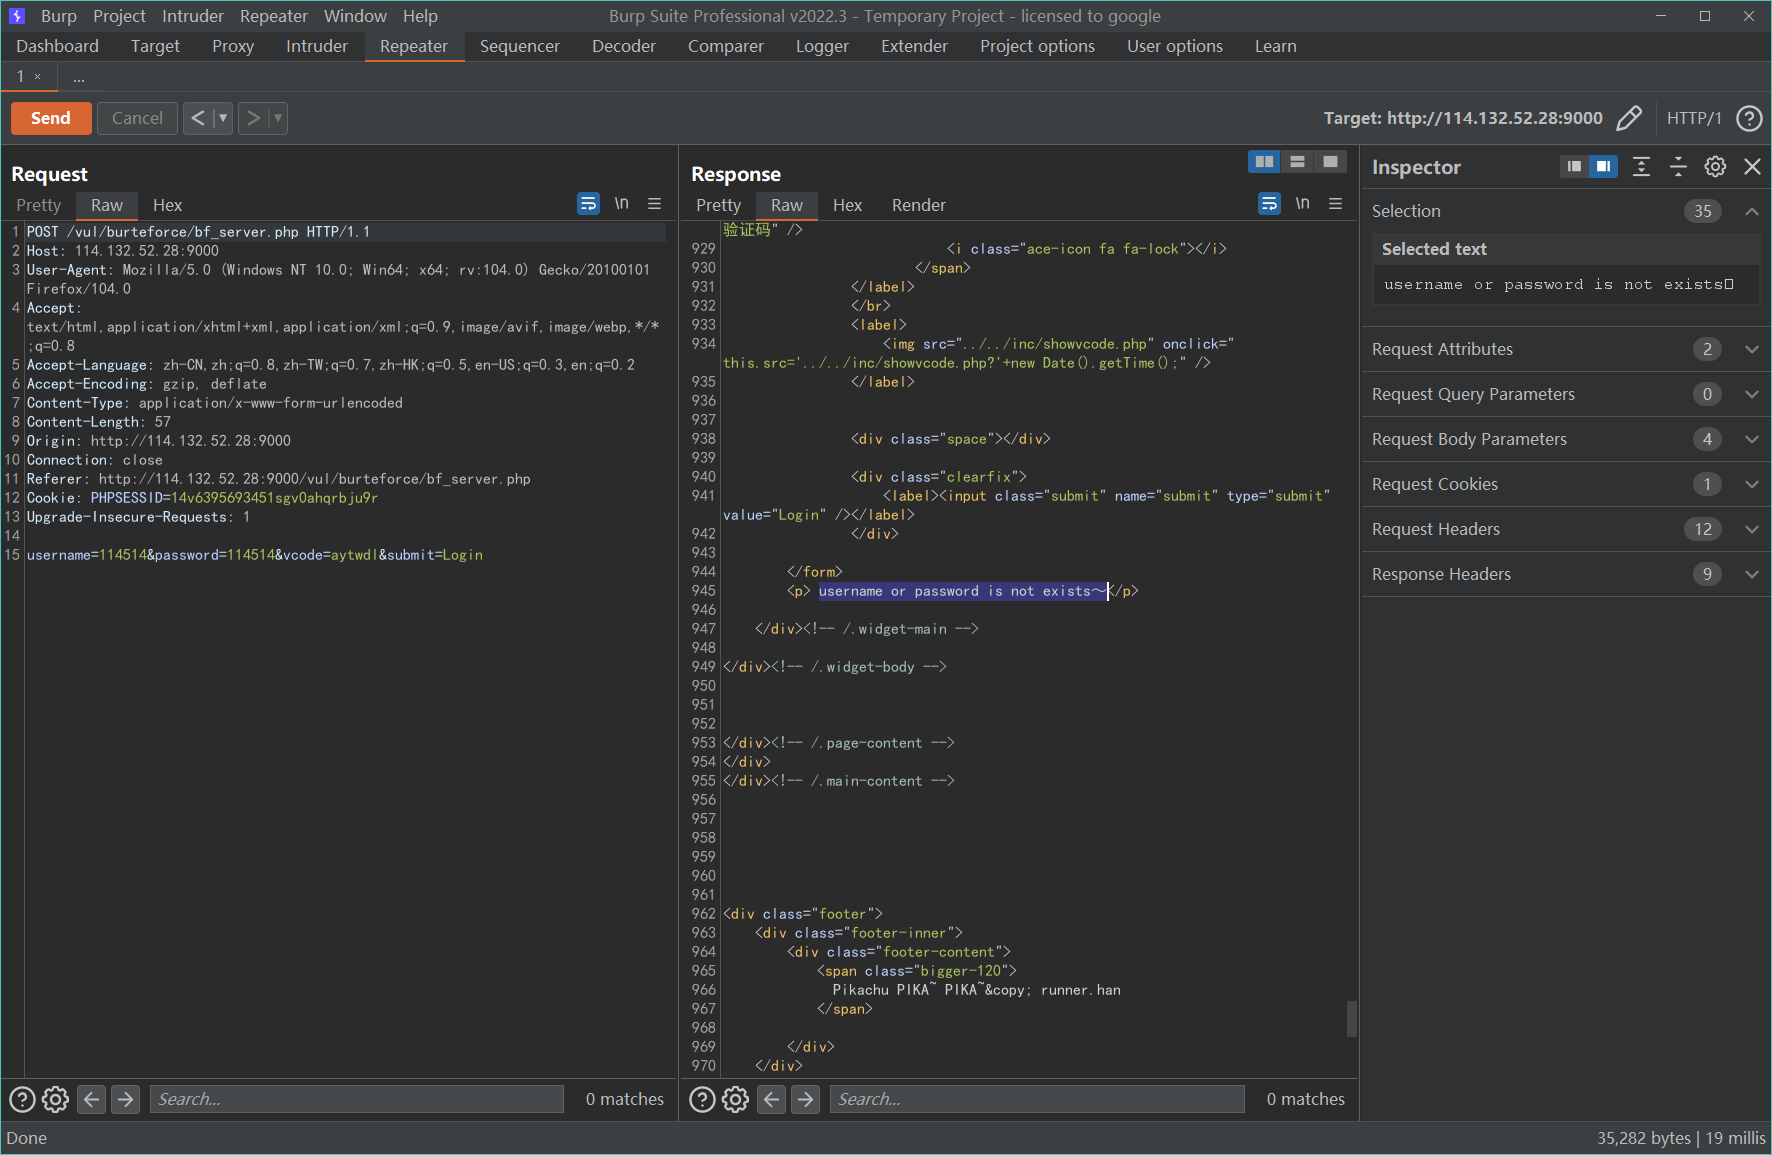Click the Cancel button
The image size is (1772, 1155).
tap(137, 118)
